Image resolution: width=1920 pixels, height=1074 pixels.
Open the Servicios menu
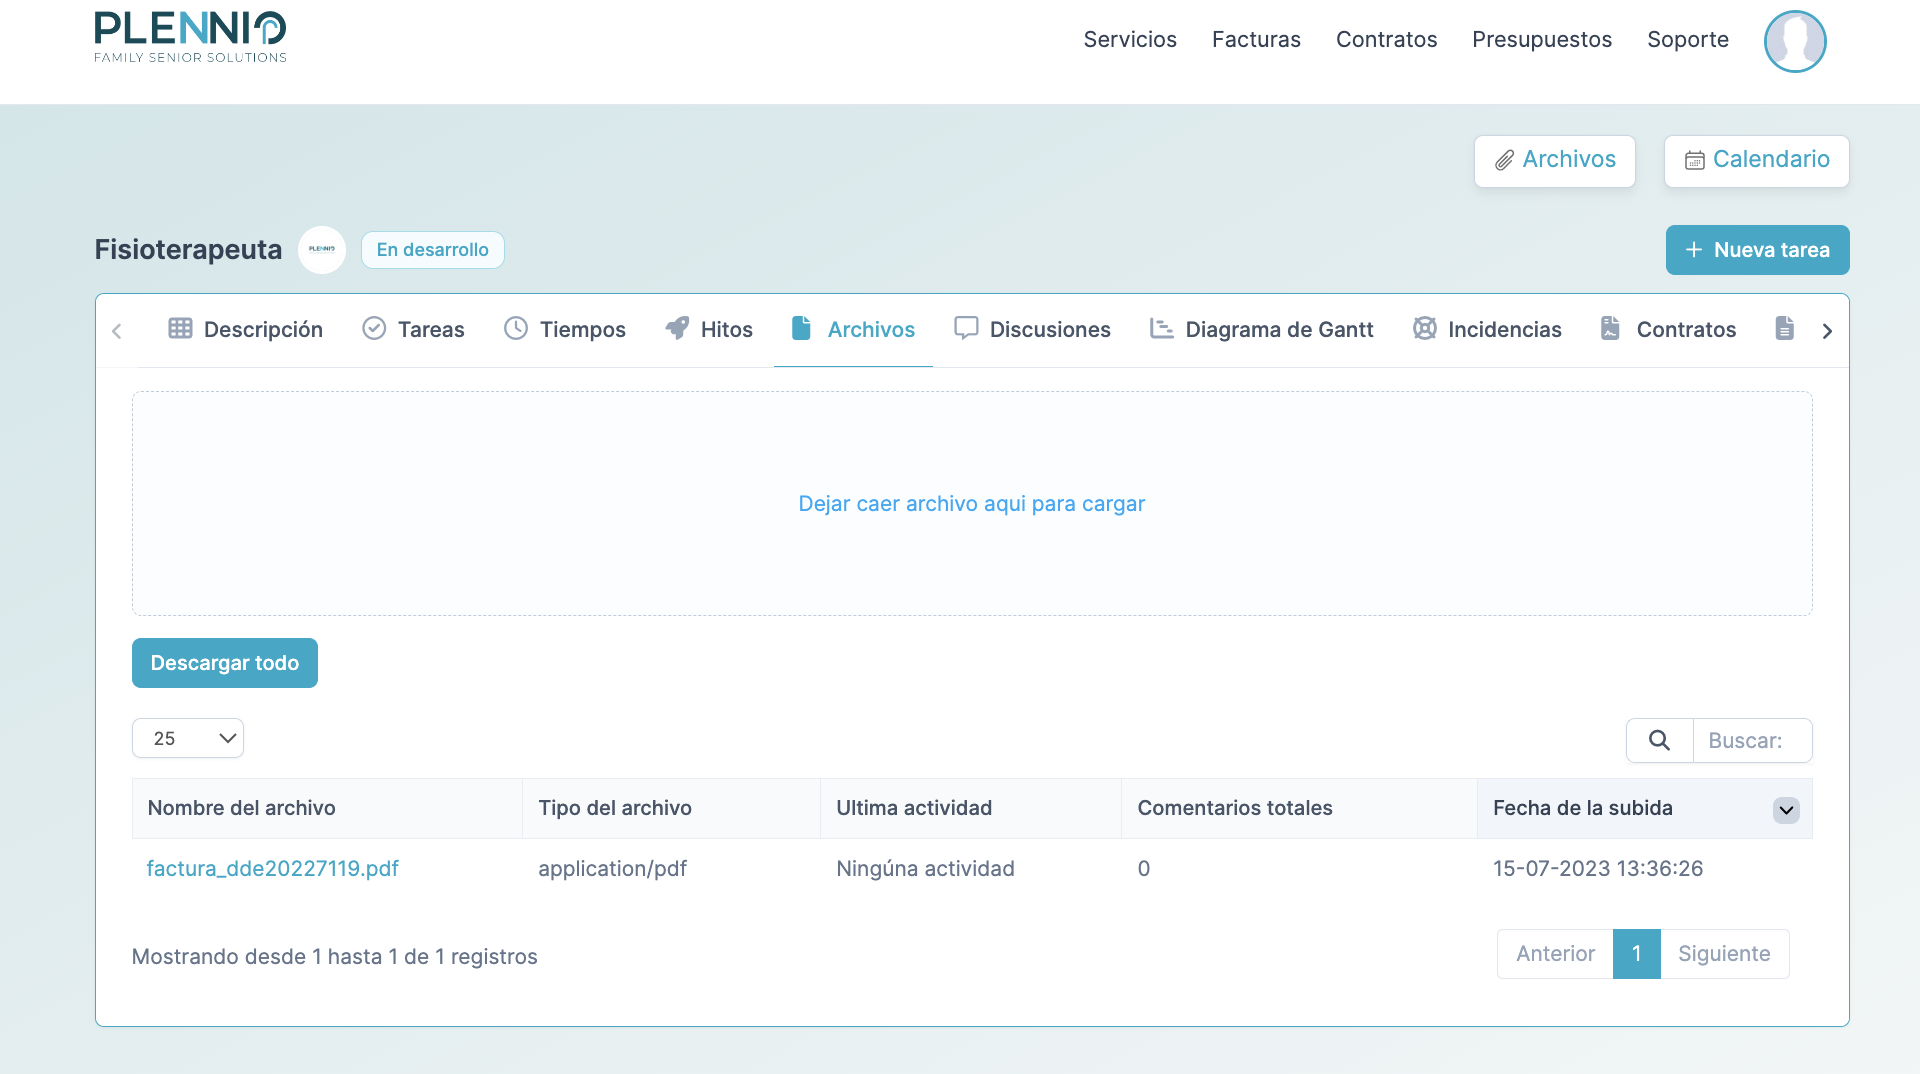1130,40
